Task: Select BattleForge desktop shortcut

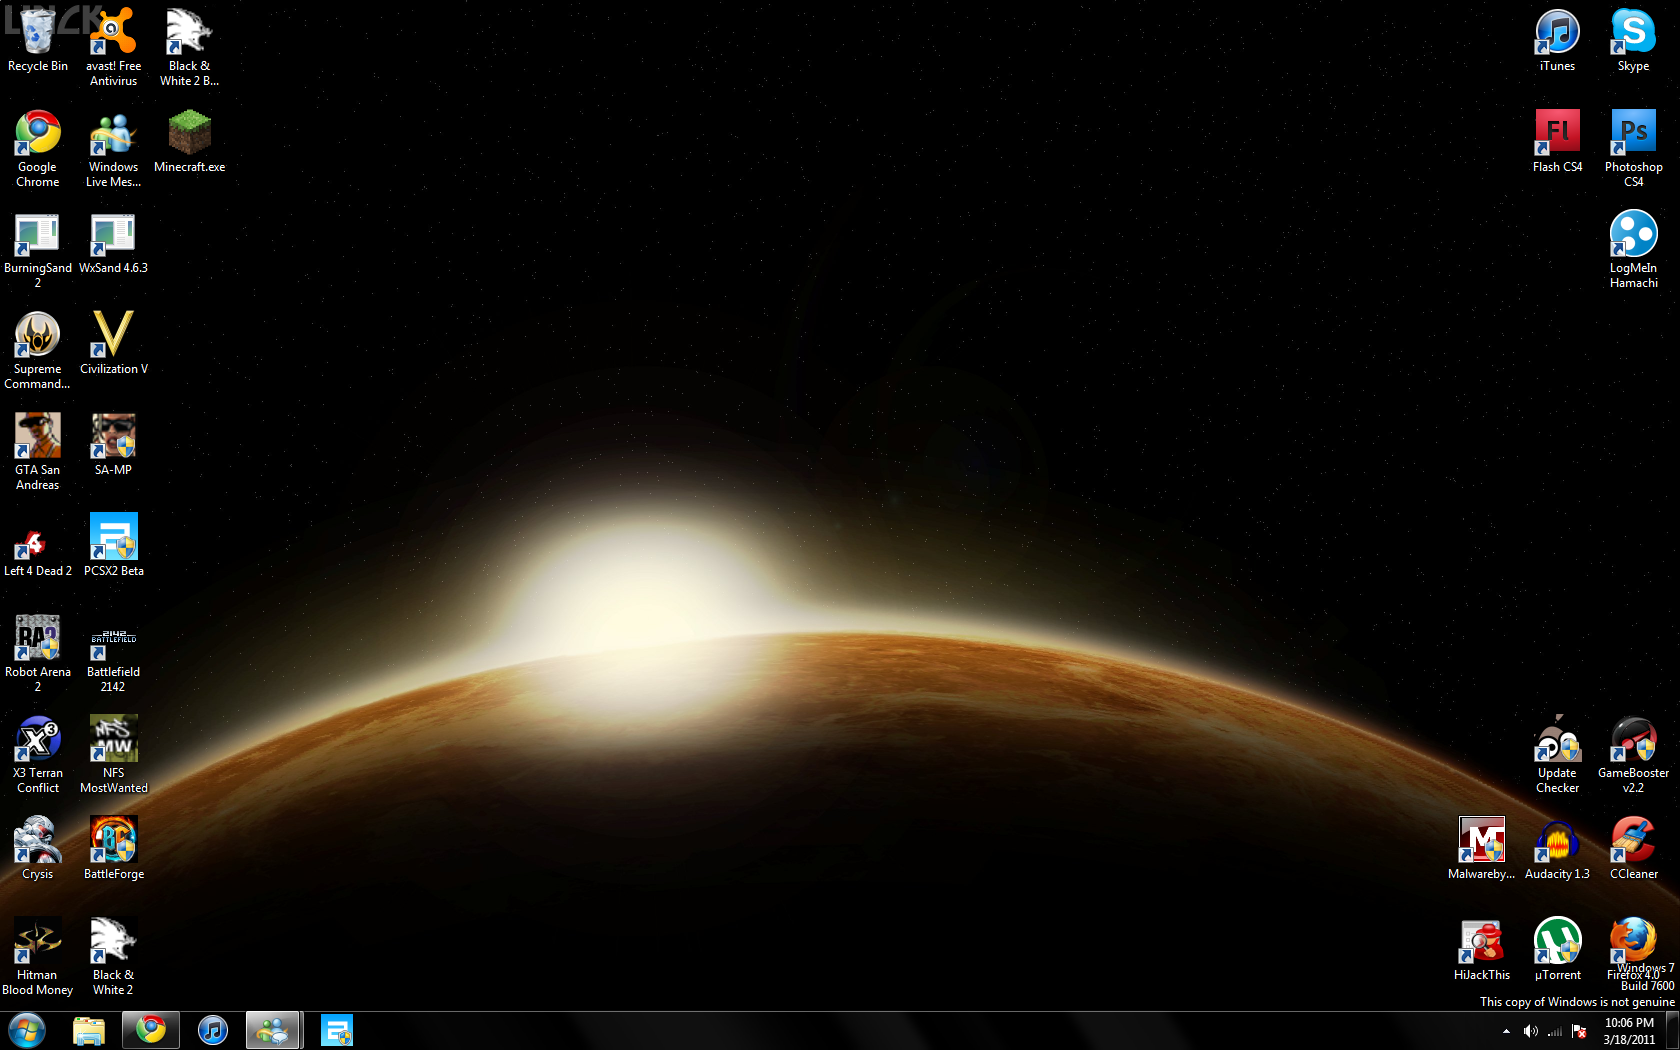Action: tap(114, 848)
